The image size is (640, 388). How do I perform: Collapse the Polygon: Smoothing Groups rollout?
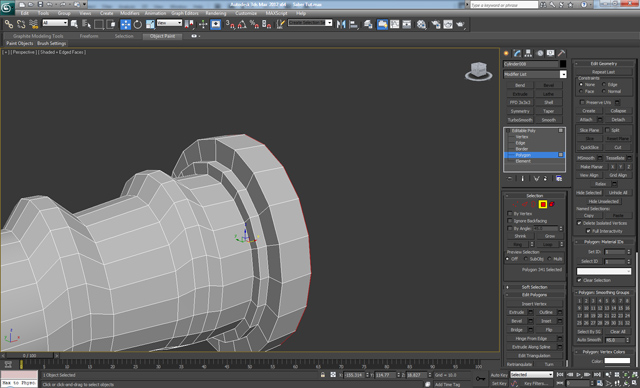click(604, 293)
